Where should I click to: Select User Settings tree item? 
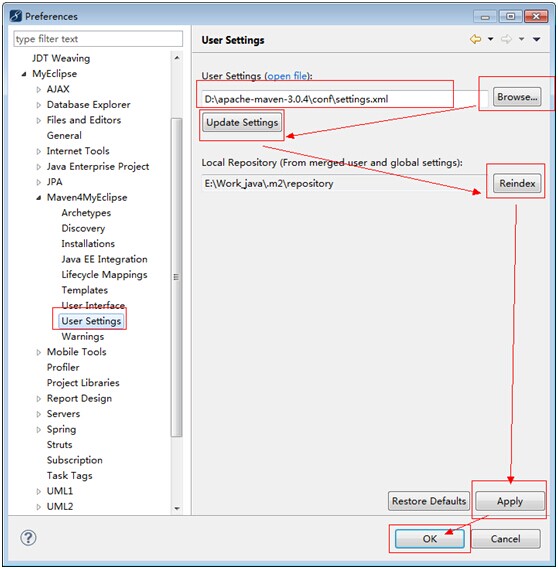91,321
